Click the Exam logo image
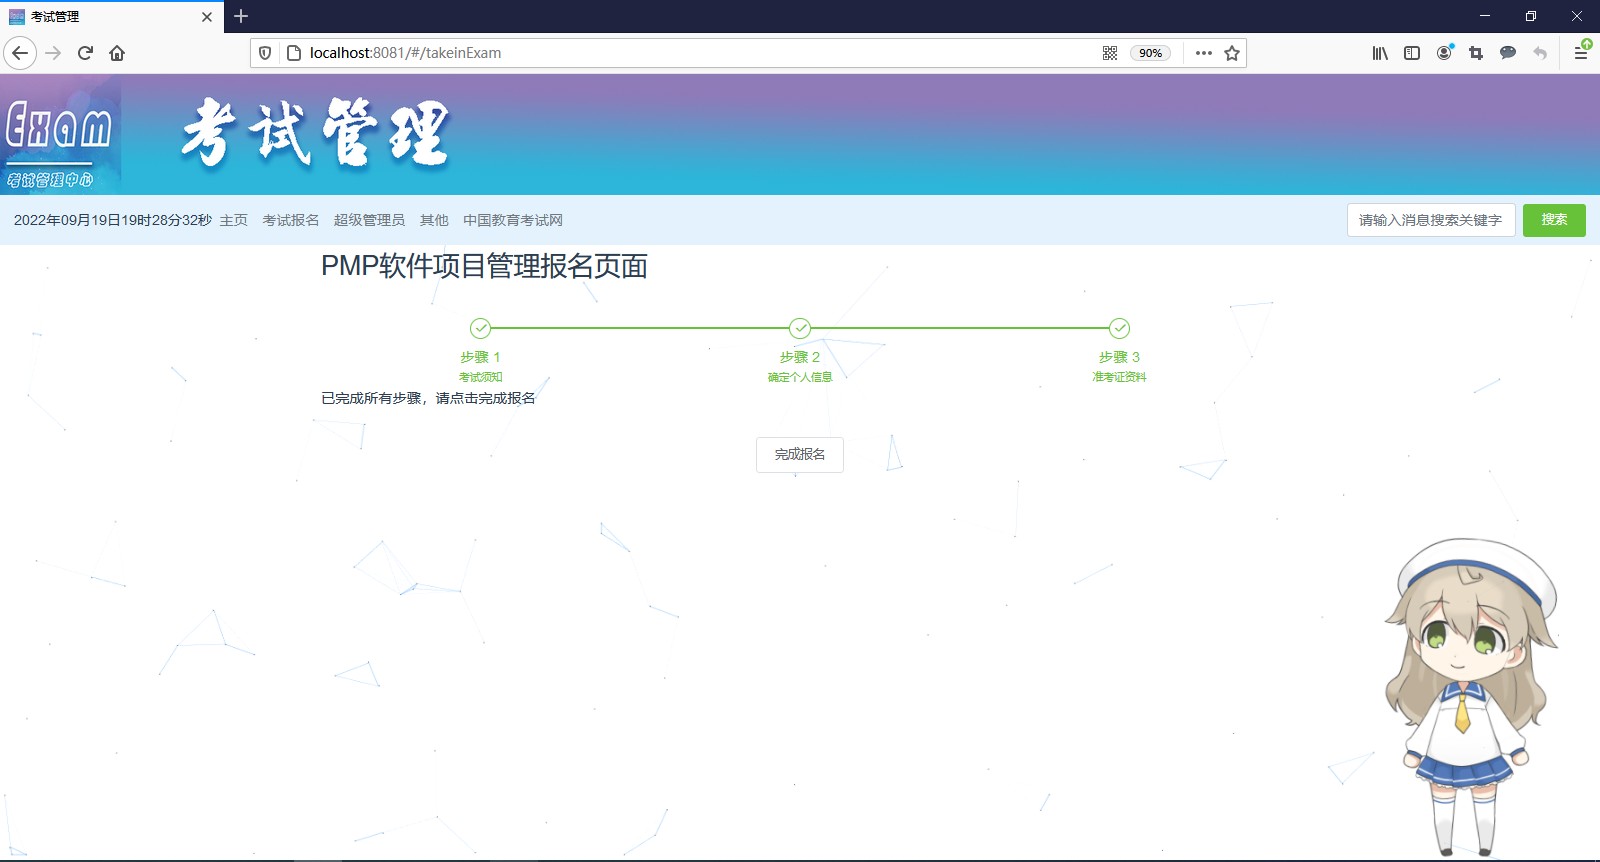This screenshot has height=862, width=1600. point(60,135)
